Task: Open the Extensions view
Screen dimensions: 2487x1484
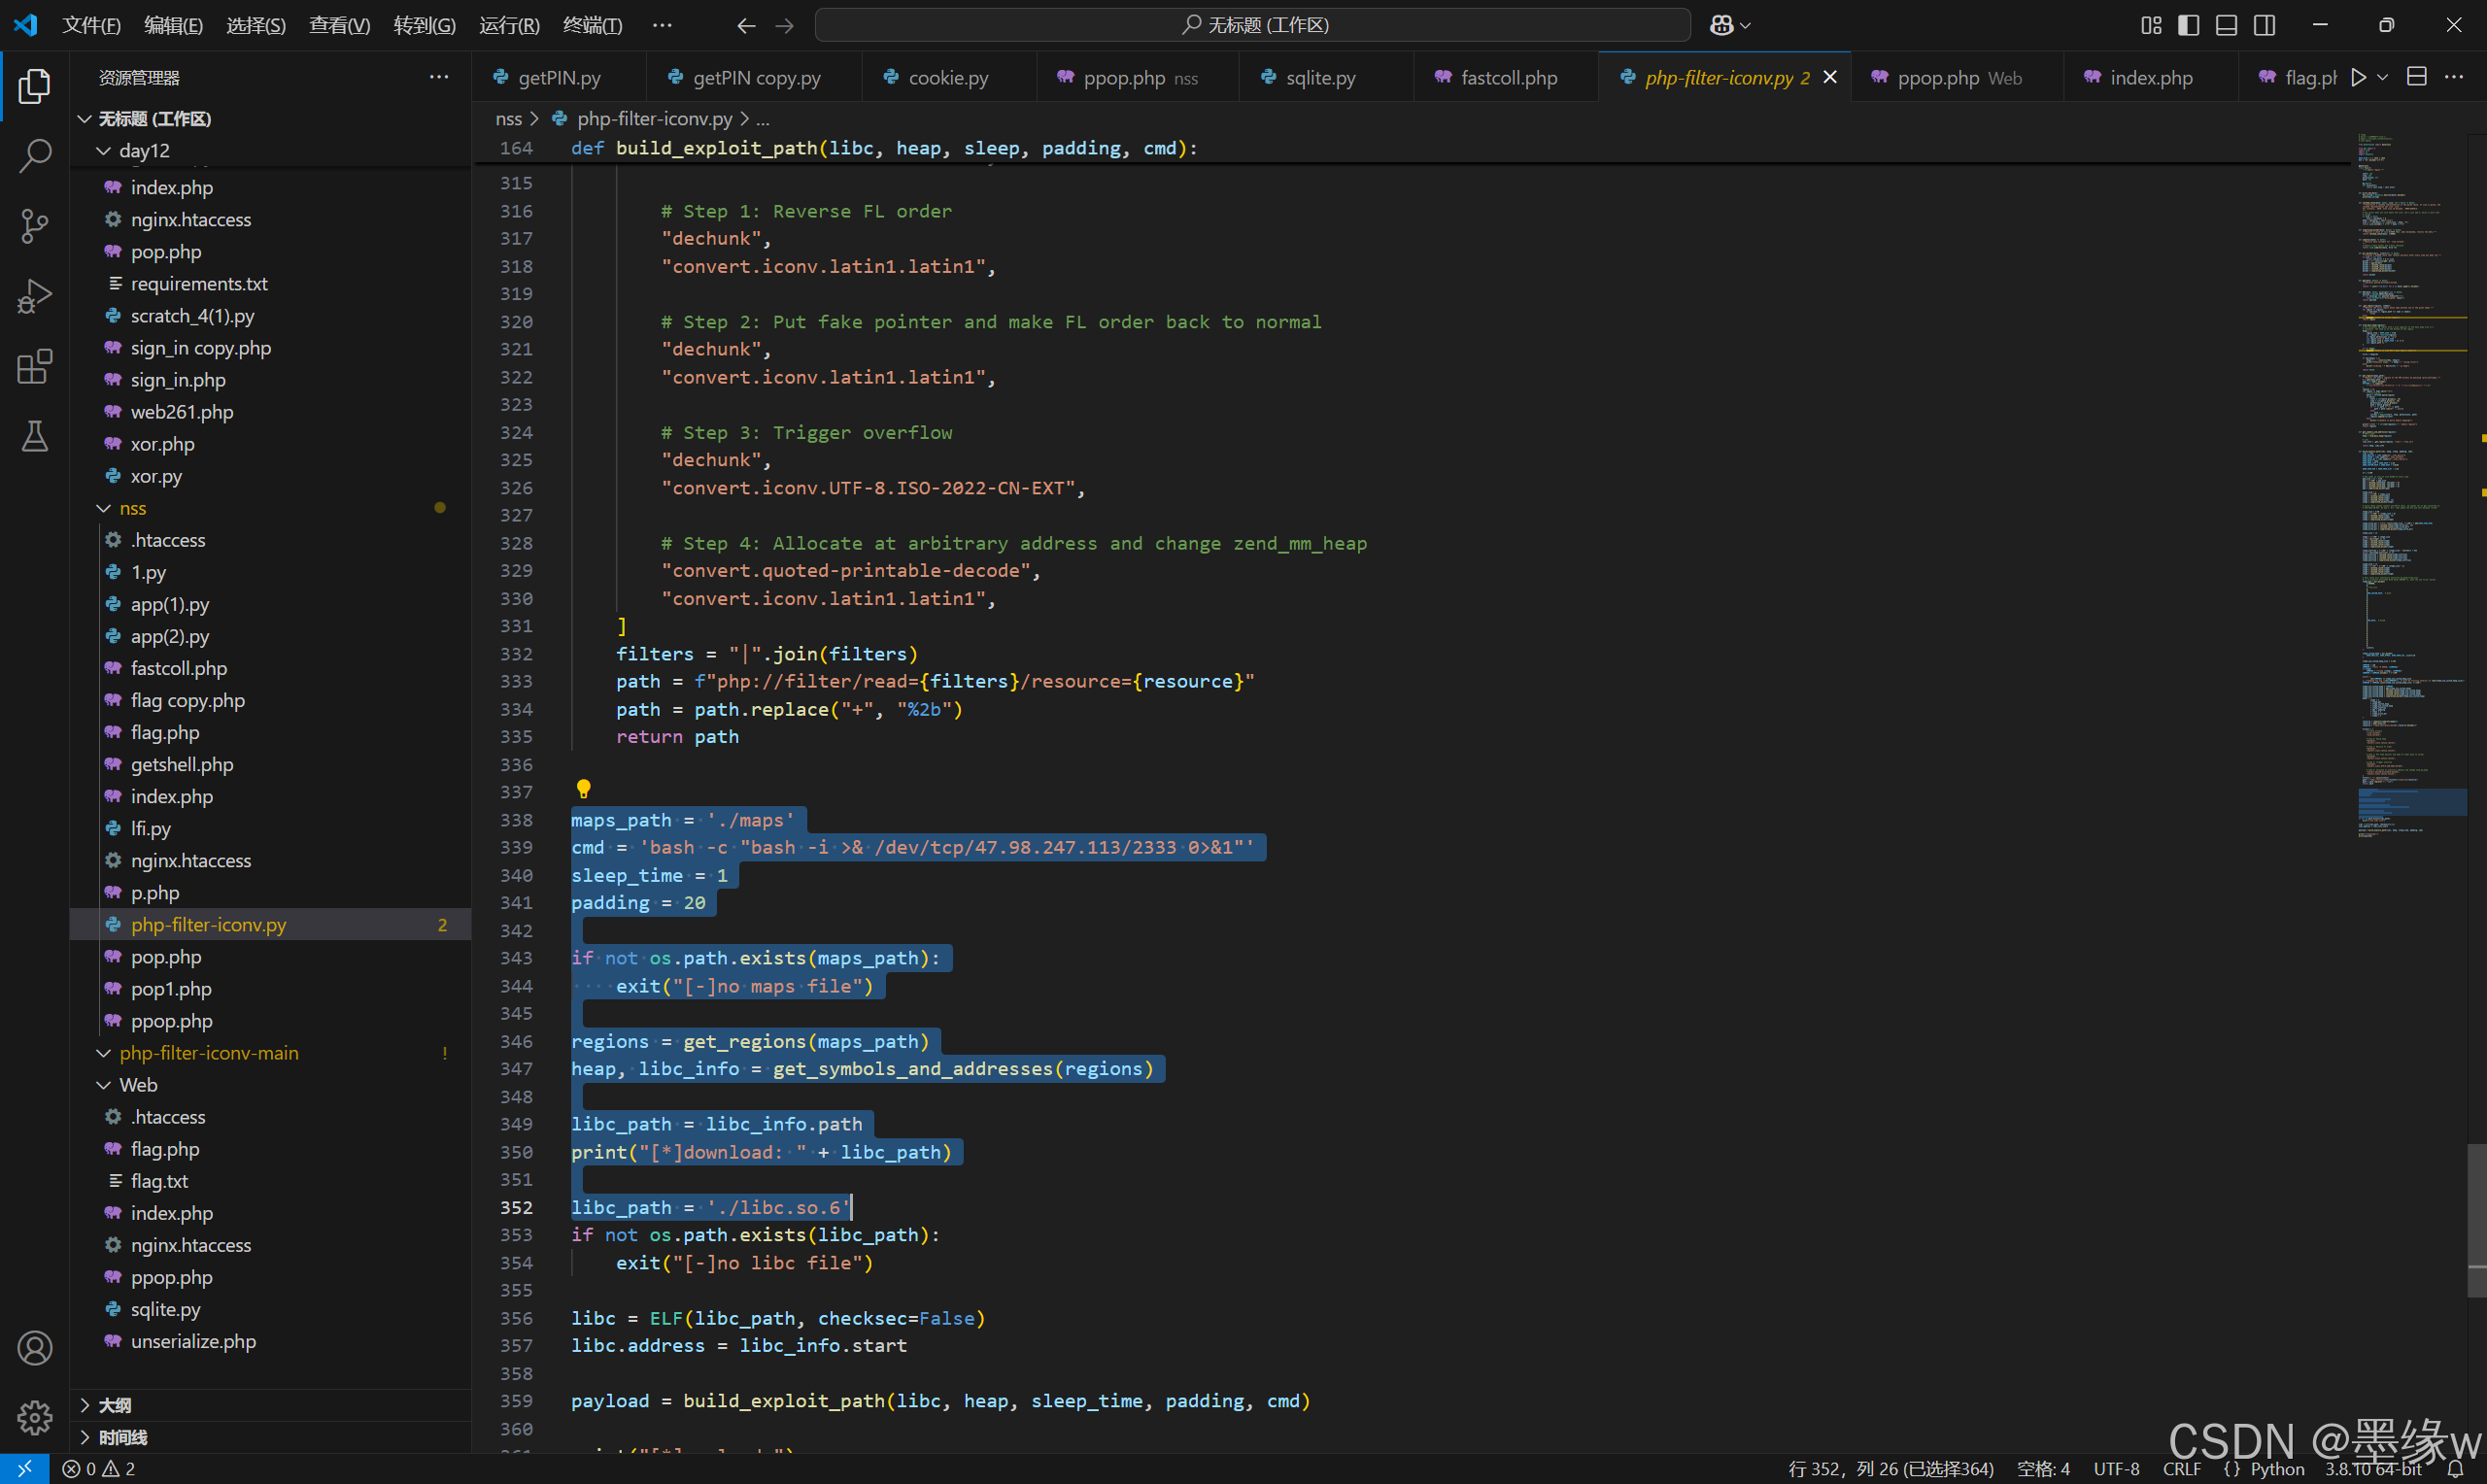Action: tap(35, 367)
